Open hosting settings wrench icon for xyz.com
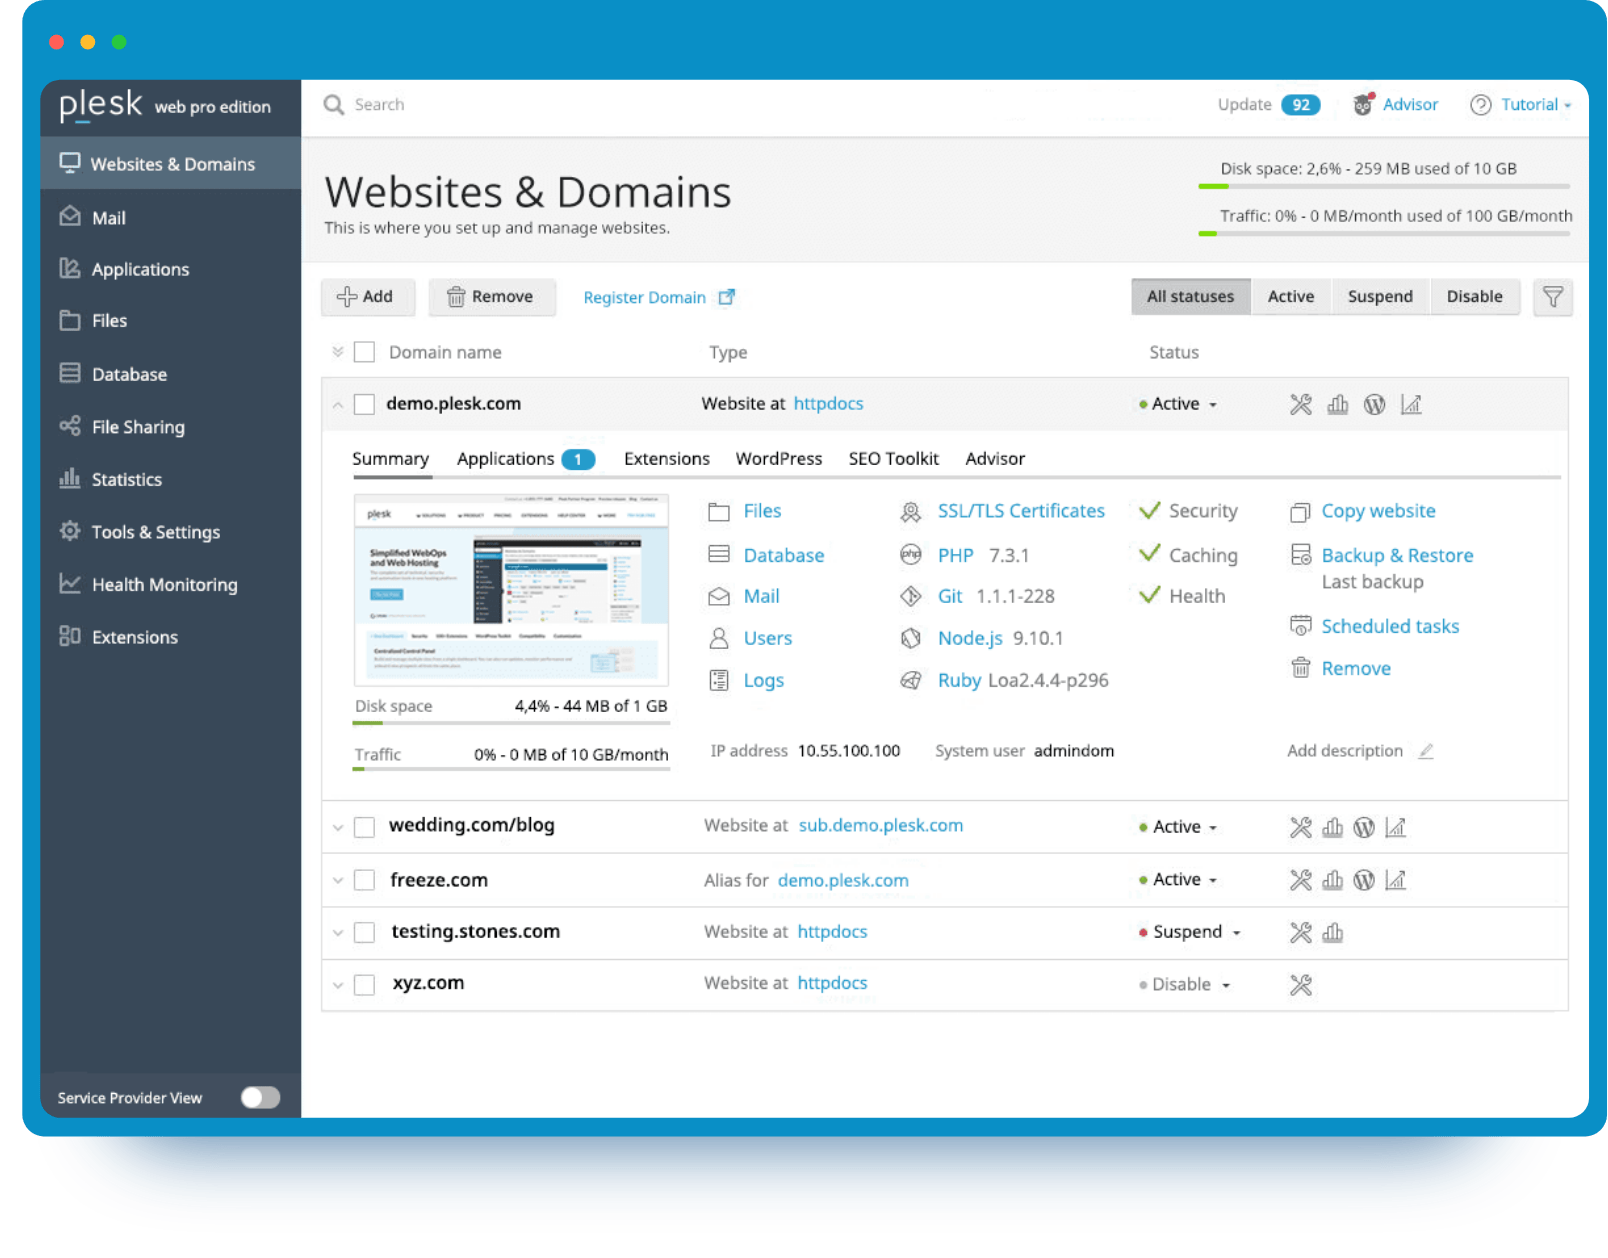This screenshot has width=1608, height=1258. (1301, 984)
